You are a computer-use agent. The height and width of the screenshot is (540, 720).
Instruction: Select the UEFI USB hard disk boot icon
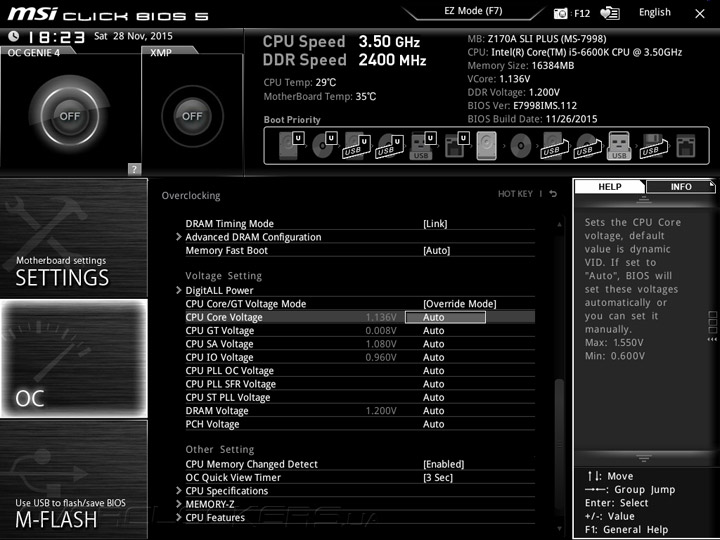pyautogui.click(x=357, y=146)
